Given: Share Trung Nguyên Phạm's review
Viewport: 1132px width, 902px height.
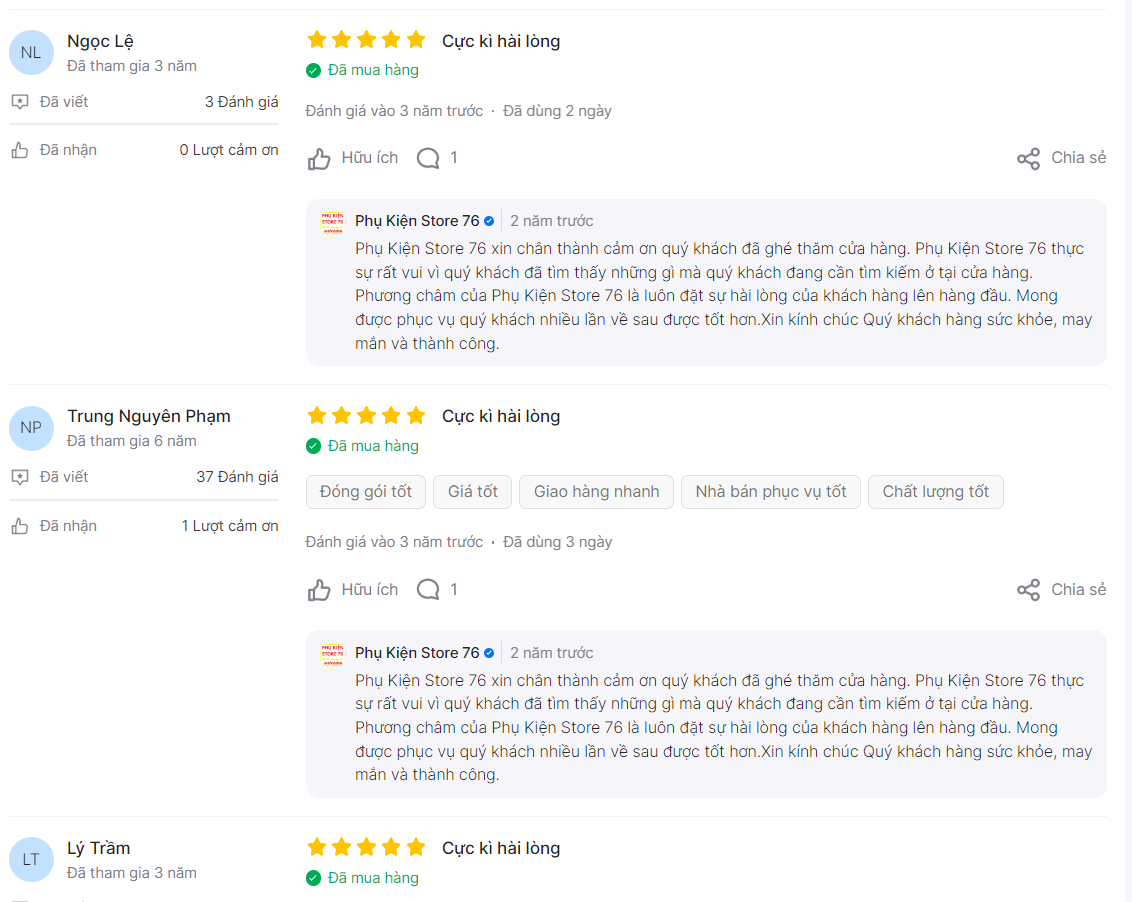Looking at the screenshot, I should 1061,590.
